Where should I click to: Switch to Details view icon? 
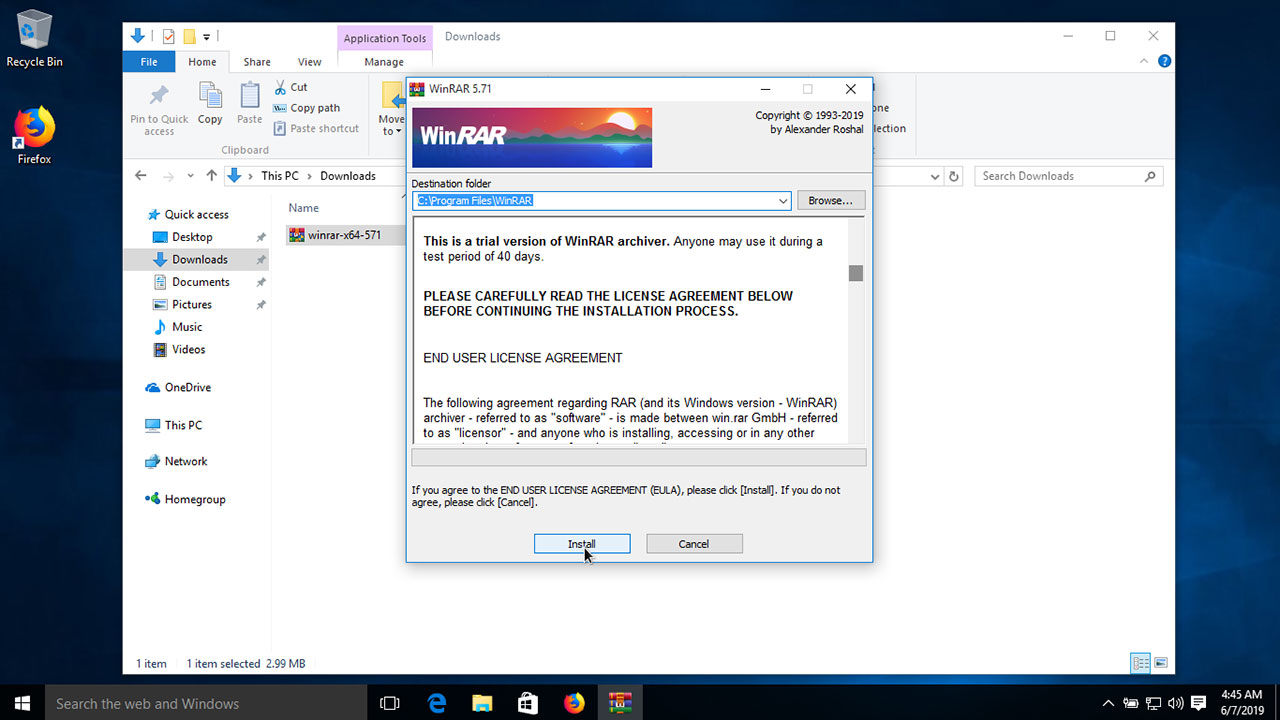[x=1140, y=663]
